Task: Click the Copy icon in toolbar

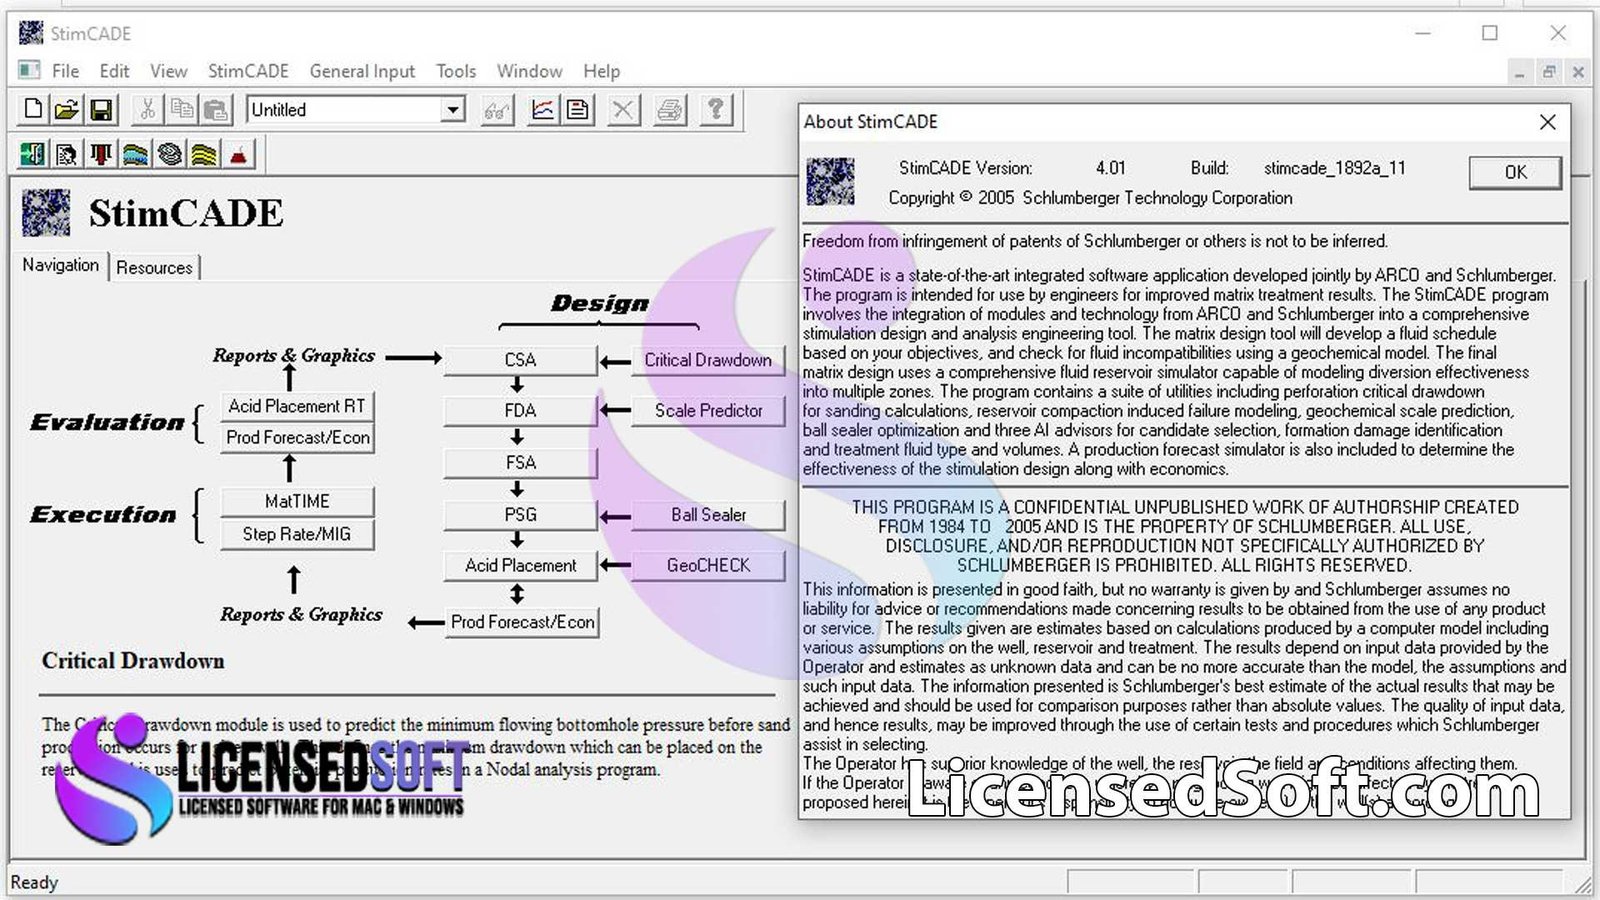Action: point(181,109)
